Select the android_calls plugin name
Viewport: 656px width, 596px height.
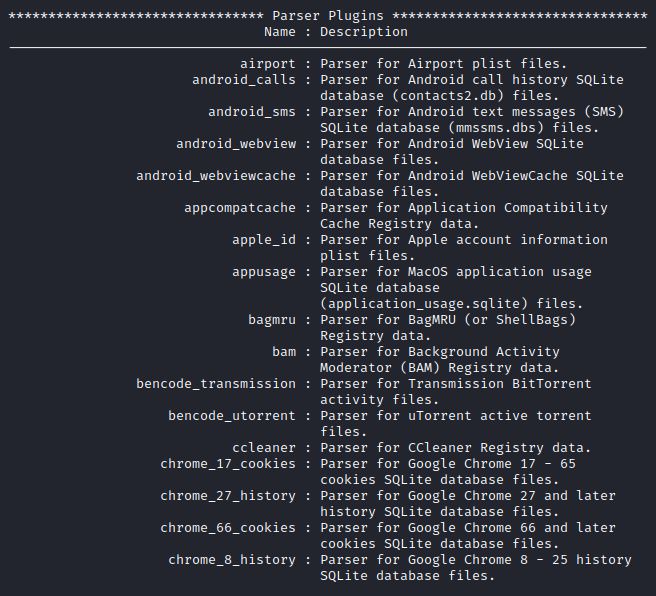(x=244, y=80)
